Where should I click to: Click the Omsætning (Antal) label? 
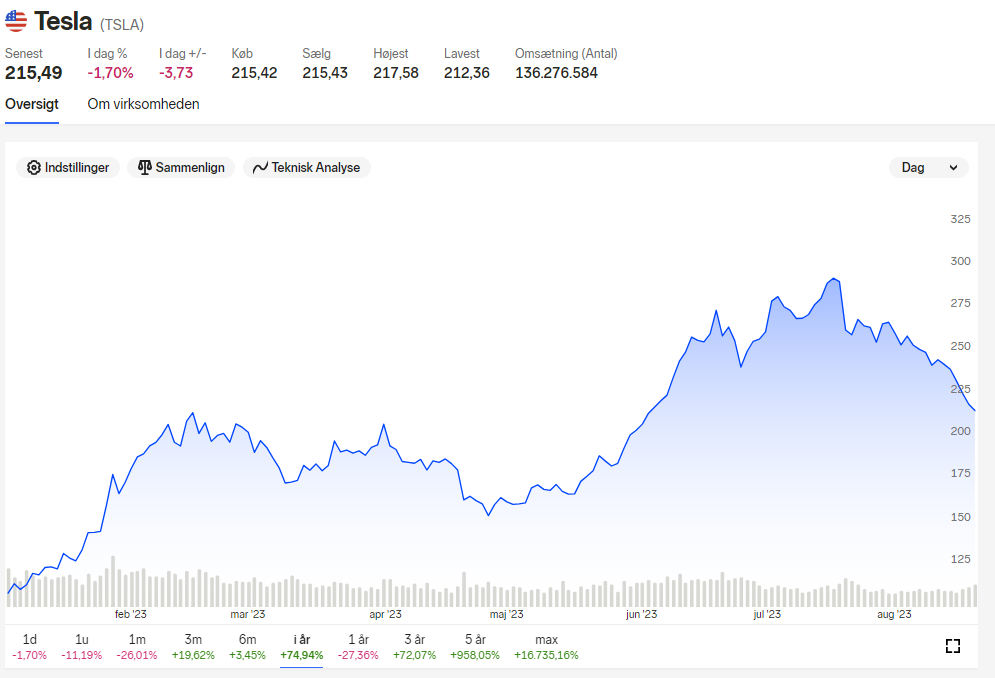coord(566,53)
